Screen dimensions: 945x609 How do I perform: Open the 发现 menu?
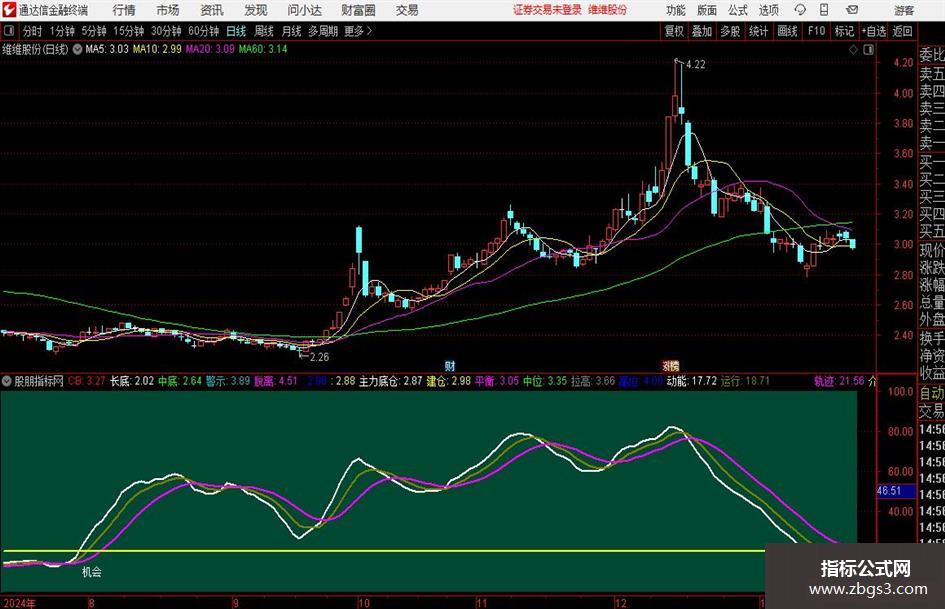tap(256, 10)
